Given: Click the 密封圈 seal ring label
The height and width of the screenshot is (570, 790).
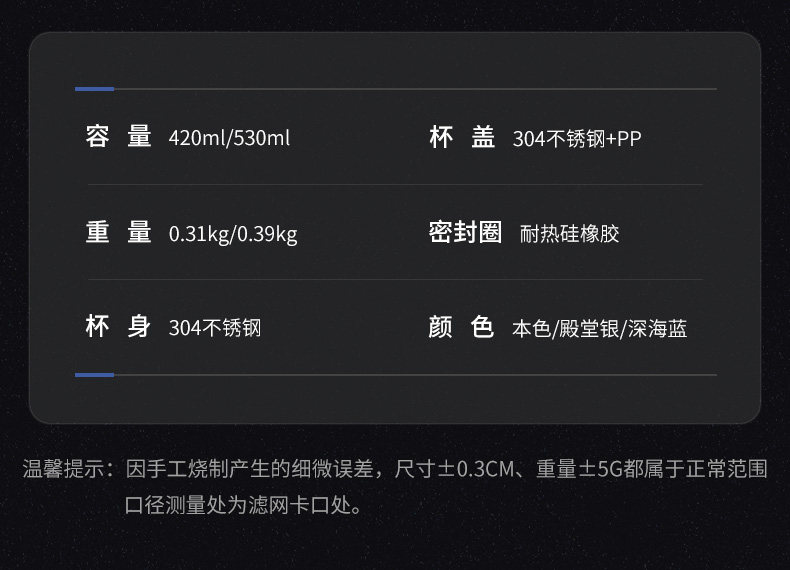Looking at the screenshot, I should click(465, 233).
